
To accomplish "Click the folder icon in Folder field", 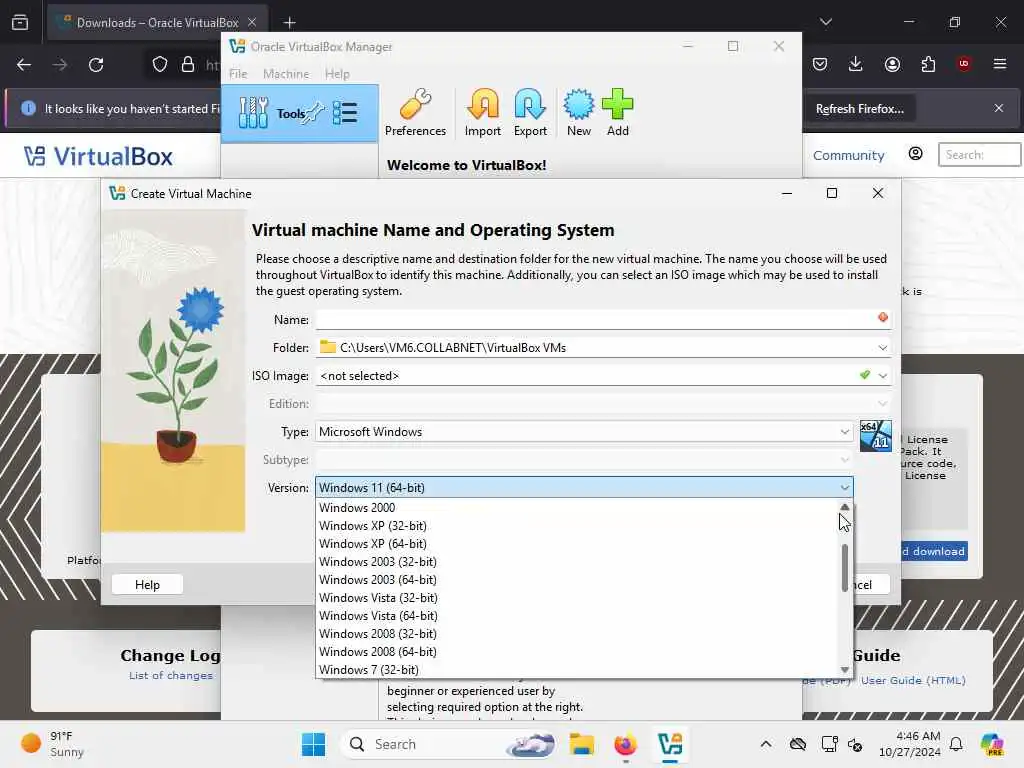I will pos(328,347).
